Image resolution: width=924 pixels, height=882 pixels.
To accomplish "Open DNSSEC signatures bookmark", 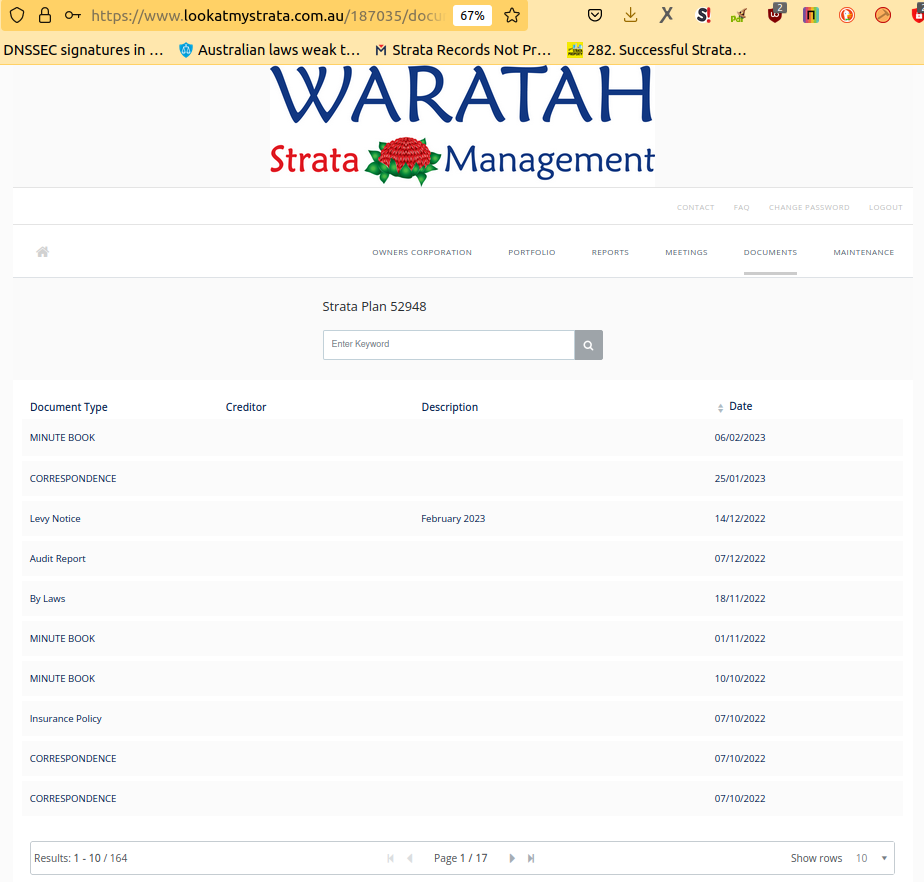I will coord(83,50).
